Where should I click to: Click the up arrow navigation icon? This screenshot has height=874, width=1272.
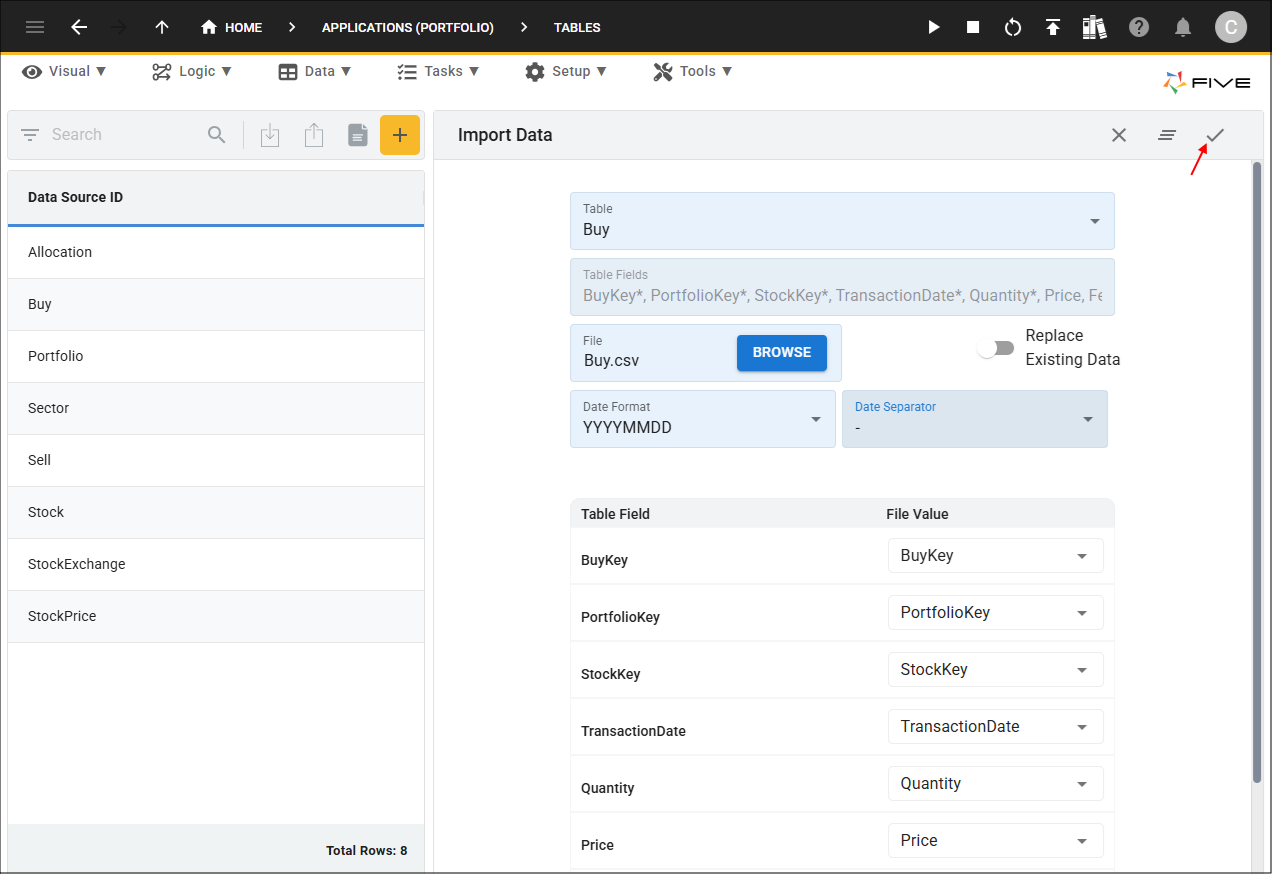(x=162, y=27)
